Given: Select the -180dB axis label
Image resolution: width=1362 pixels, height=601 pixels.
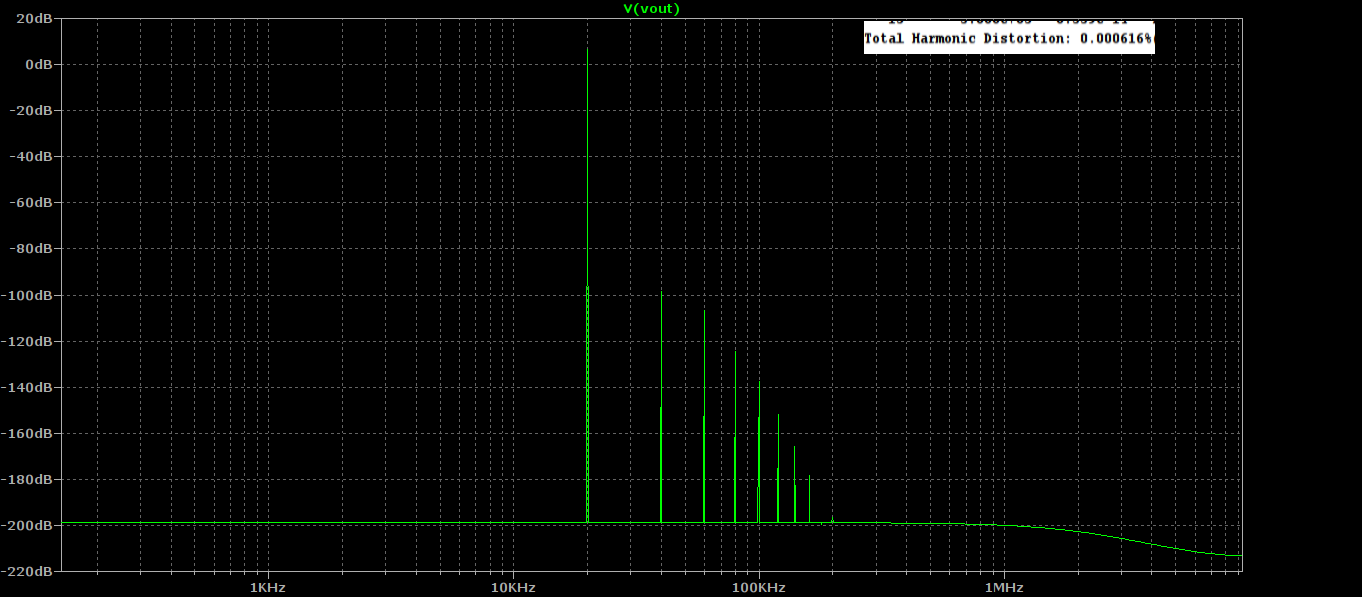Looking at the screenshot, I should (x=29, y=479).
